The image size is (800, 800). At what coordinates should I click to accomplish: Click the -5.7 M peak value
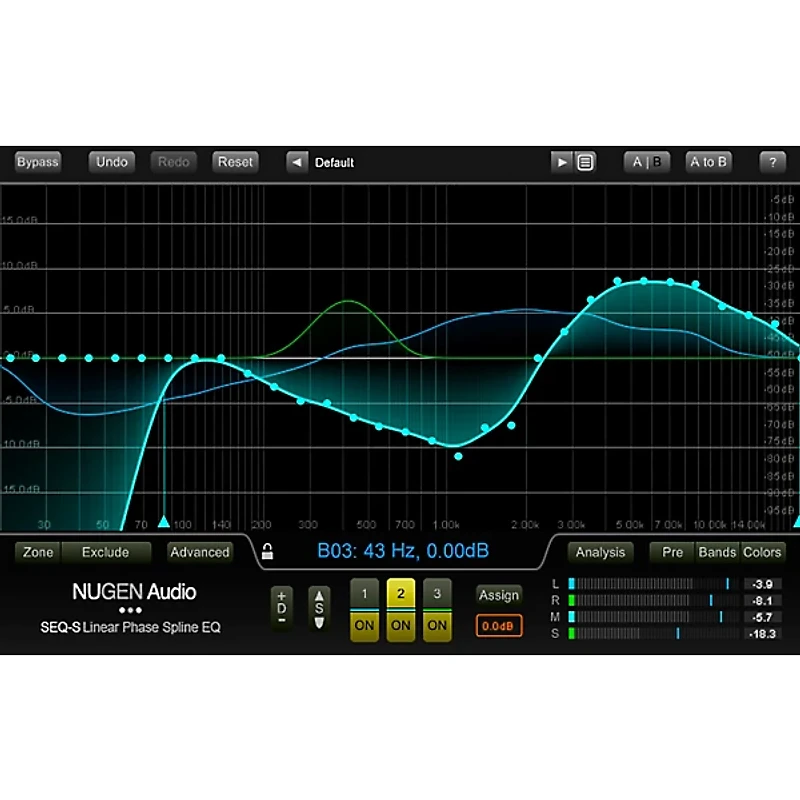point(762,617)
